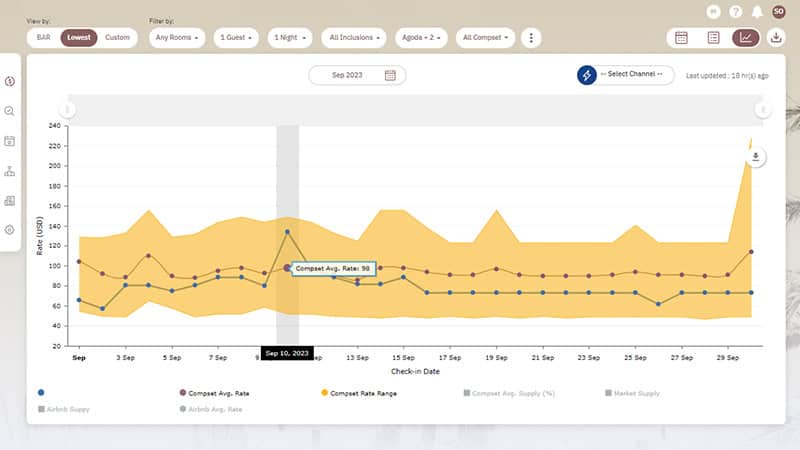Viewport: 800px width, 450px height.
Task: Toggle Compset Rate Range legend series
Action: point(359,394)
